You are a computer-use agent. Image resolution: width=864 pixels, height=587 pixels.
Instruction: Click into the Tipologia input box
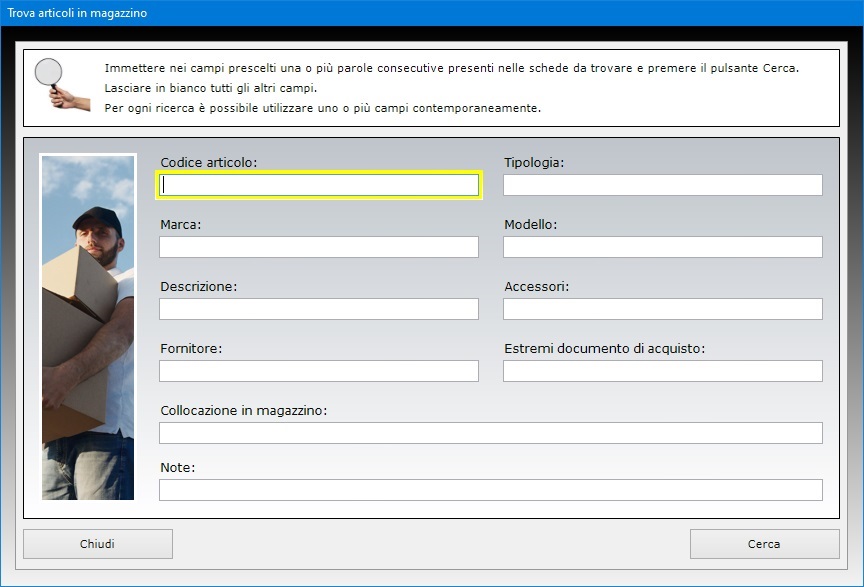(663, 185)
